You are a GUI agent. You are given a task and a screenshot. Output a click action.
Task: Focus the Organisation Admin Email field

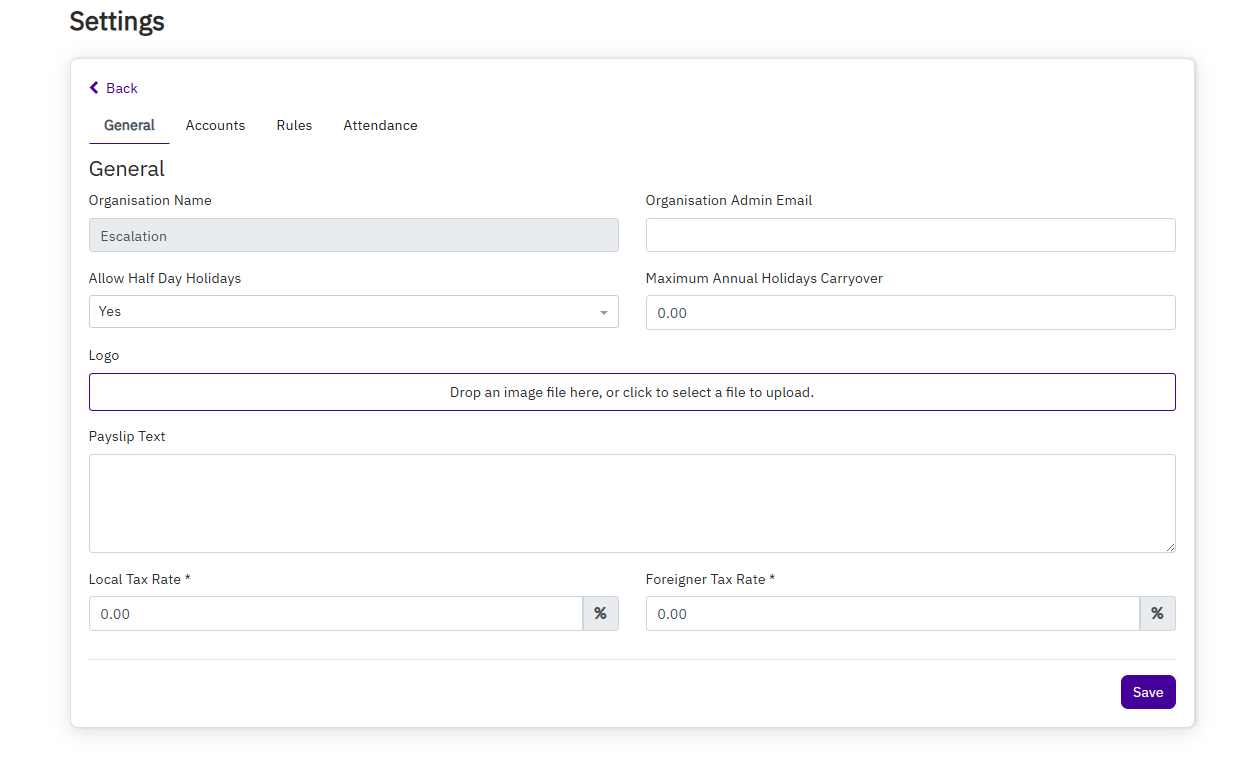coord(910,236)
